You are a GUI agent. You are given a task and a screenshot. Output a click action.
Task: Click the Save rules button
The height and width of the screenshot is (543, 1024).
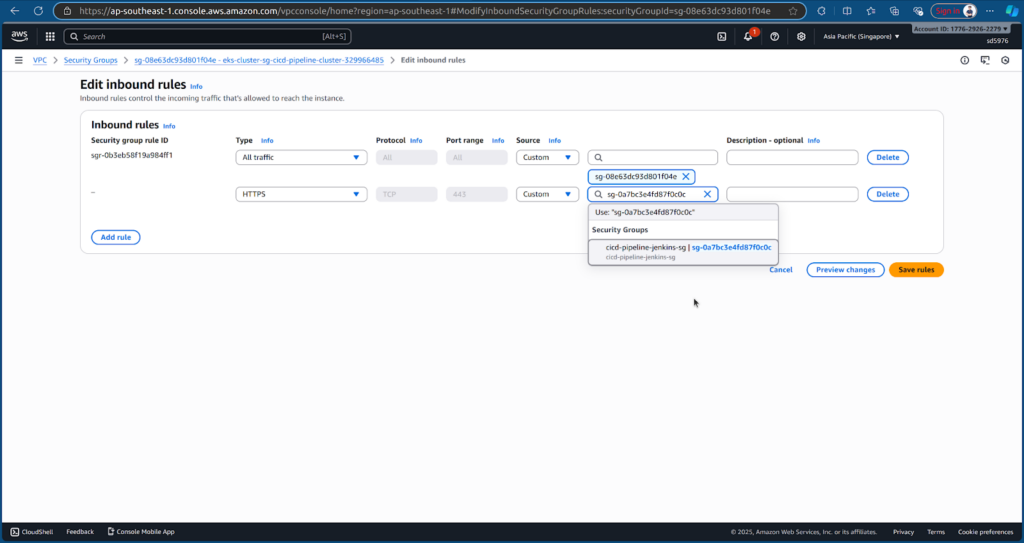click(915, 270)
